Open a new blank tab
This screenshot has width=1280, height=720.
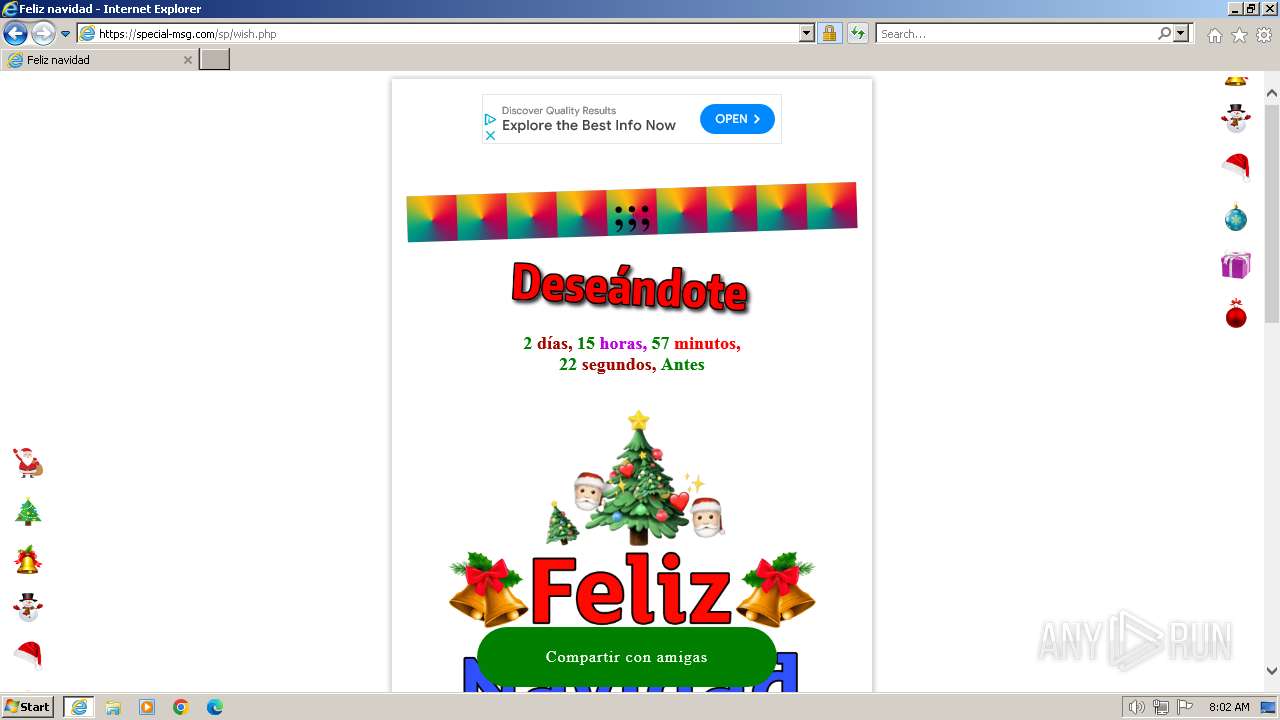215,60
